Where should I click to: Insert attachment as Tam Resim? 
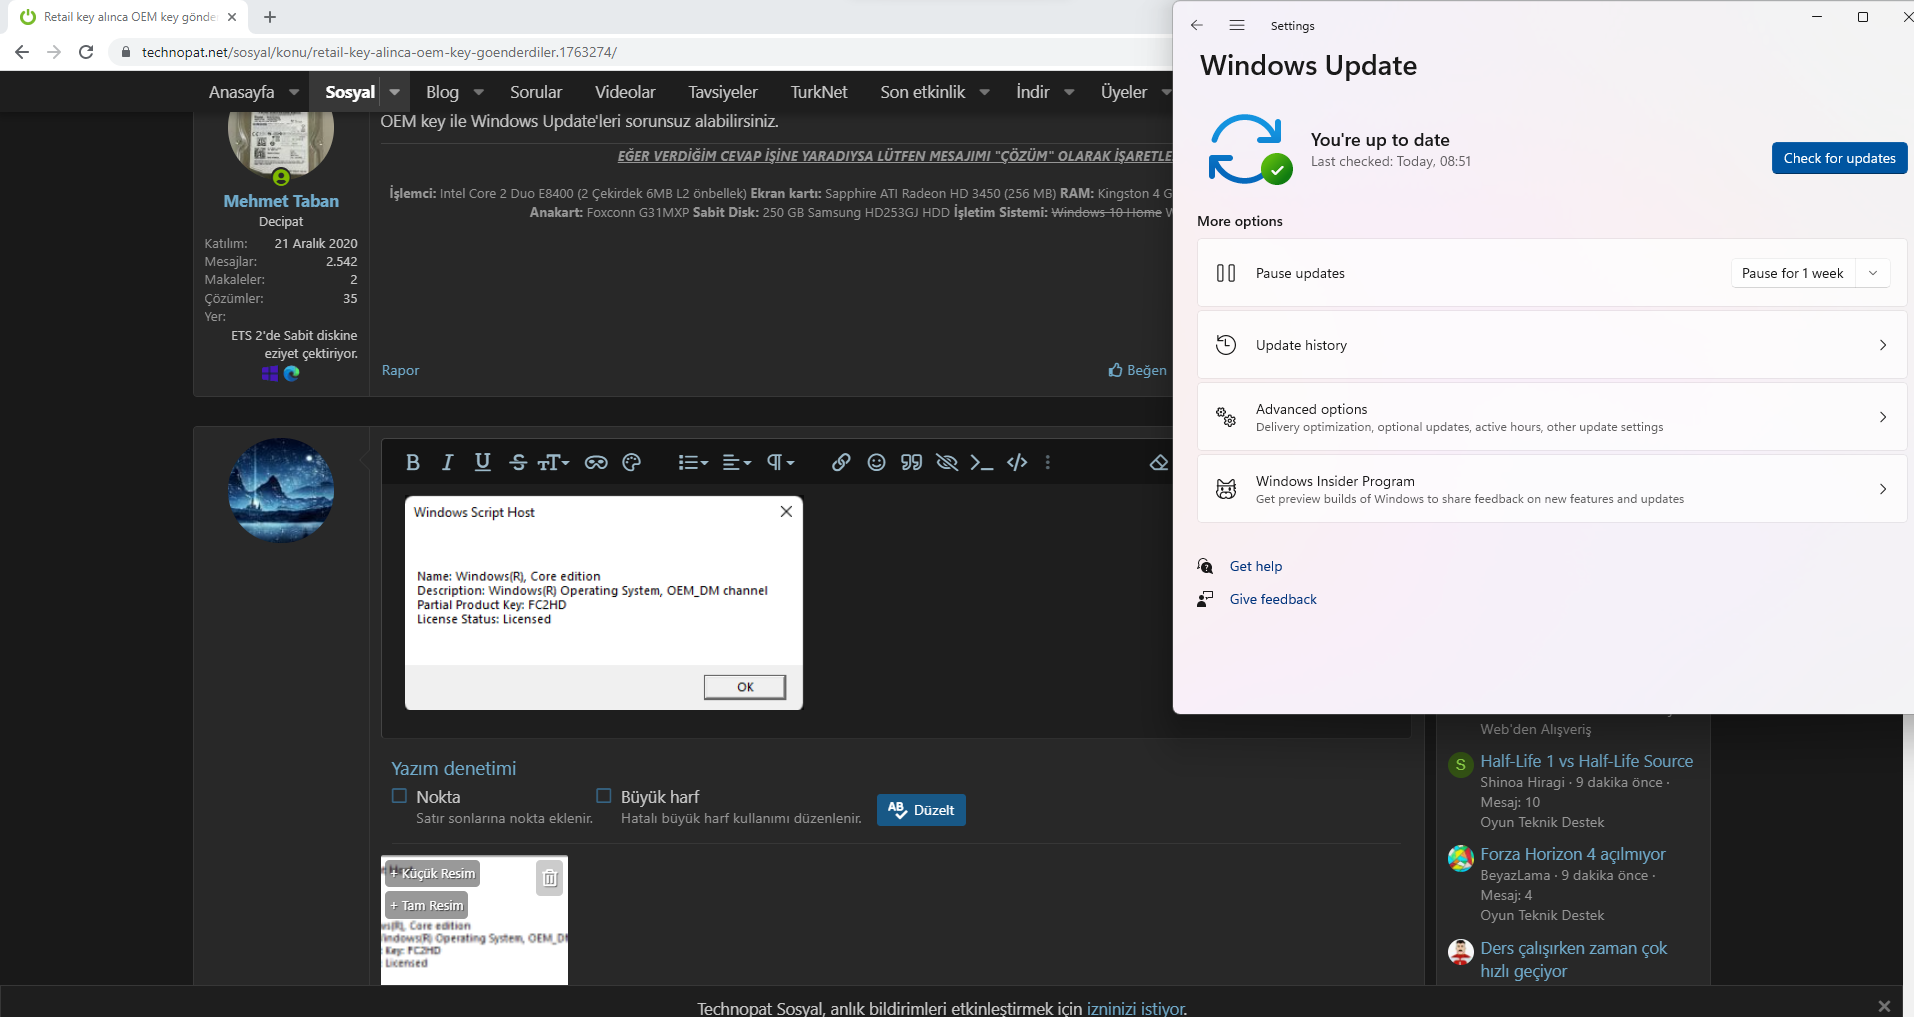(427, 905)
